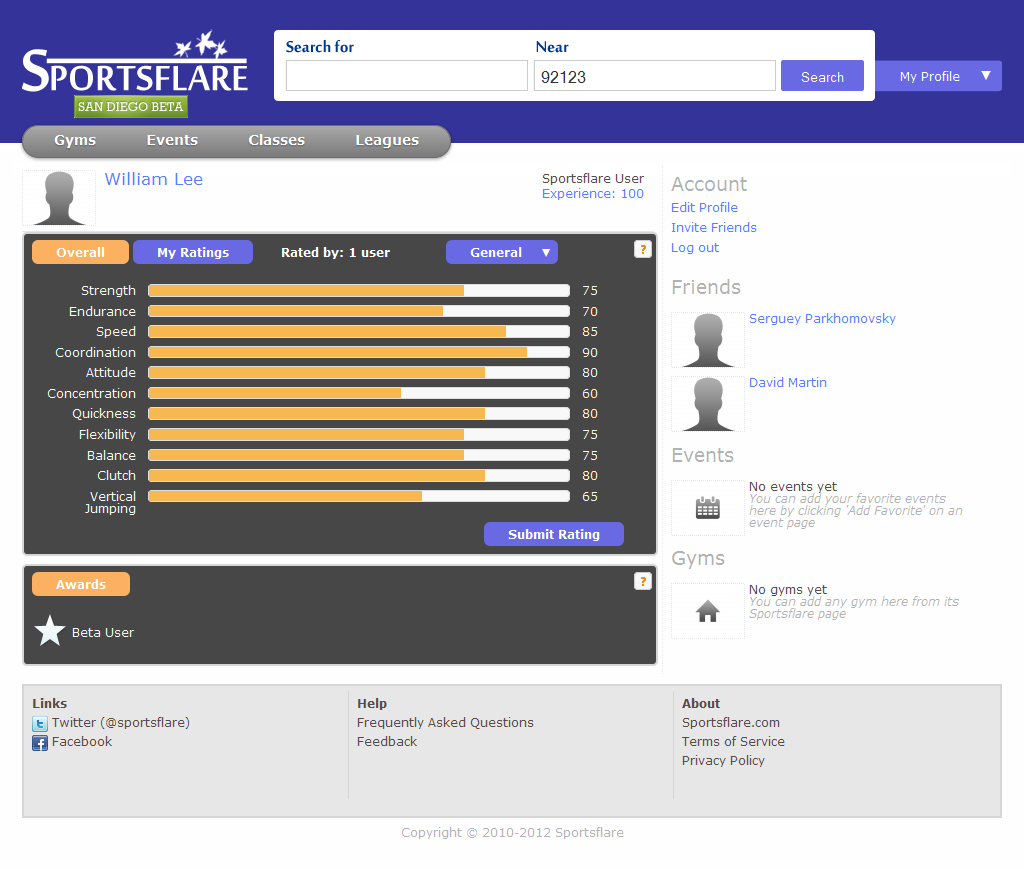Click the Log out link
Image resolution: width=1024 pixels, height=869 pixels.
(x=695, y=248)
